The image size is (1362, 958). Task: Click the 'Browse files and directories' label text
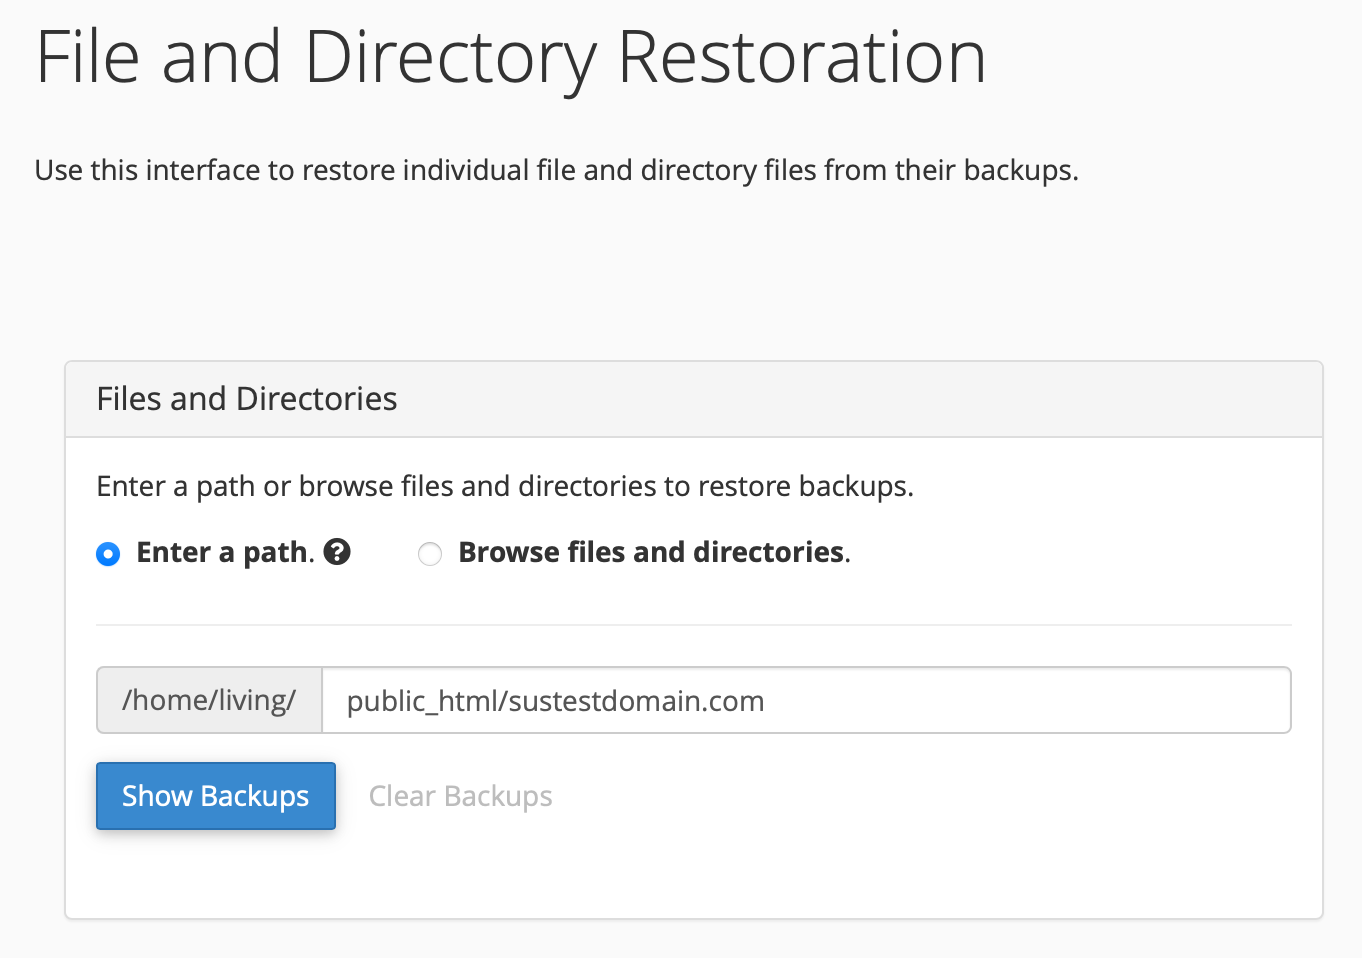tap(654, 552)
